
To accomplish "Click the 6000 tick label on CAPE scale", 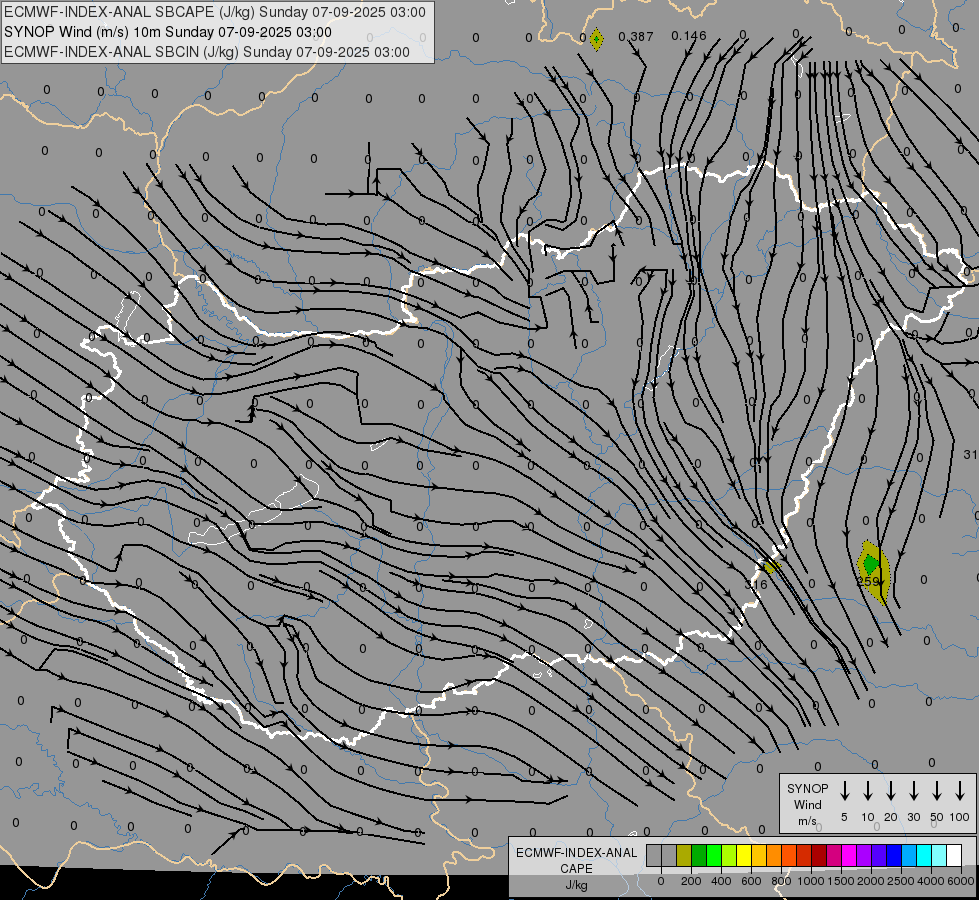I will click(961, 881).
